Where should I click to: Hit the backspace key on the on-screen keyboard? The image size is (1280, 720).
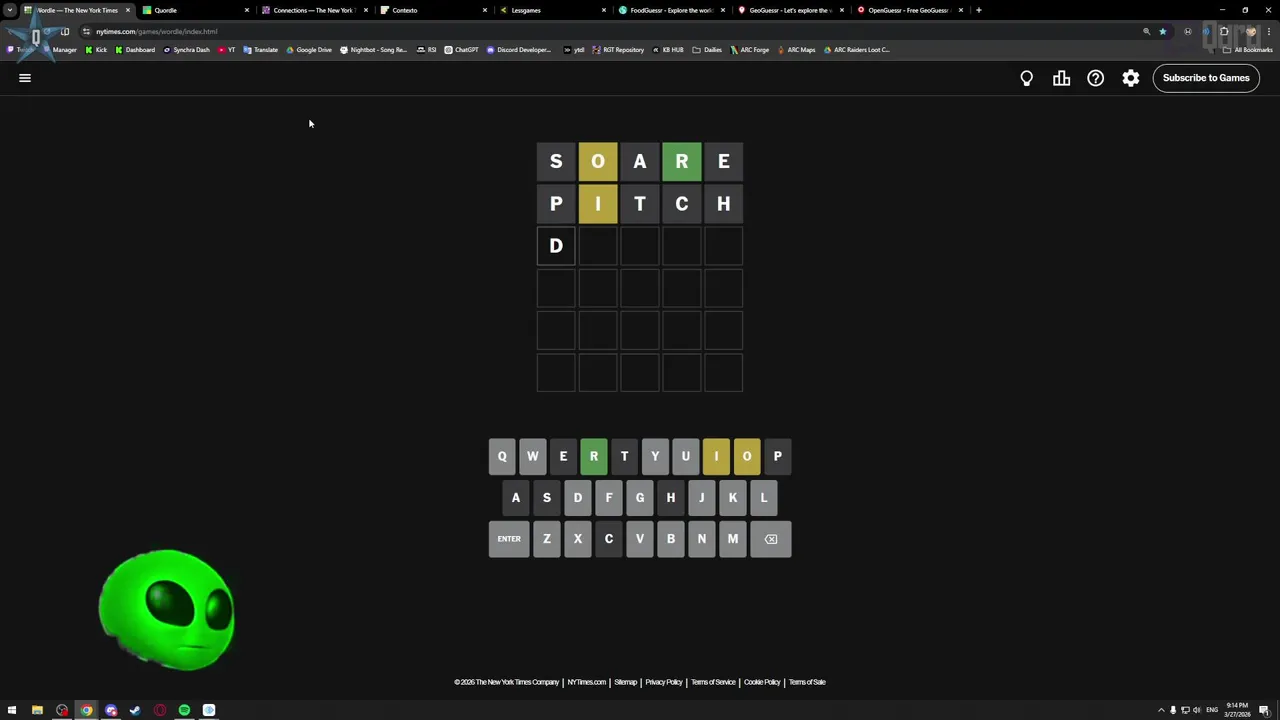[x=771, y=539]
